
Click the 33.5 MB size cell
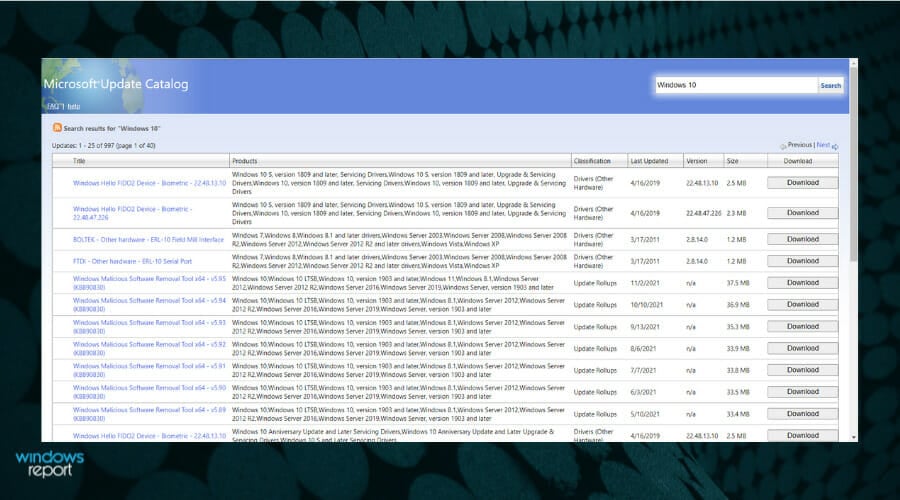(x=738, y=392)
